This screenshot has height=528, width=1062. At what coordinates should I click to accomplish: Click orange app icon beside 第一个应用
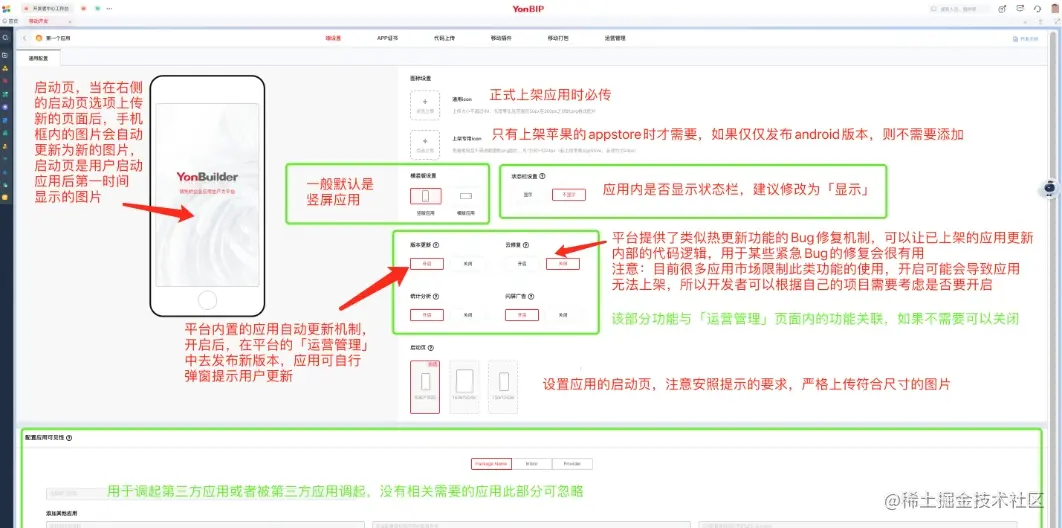(x=39, y=38)
